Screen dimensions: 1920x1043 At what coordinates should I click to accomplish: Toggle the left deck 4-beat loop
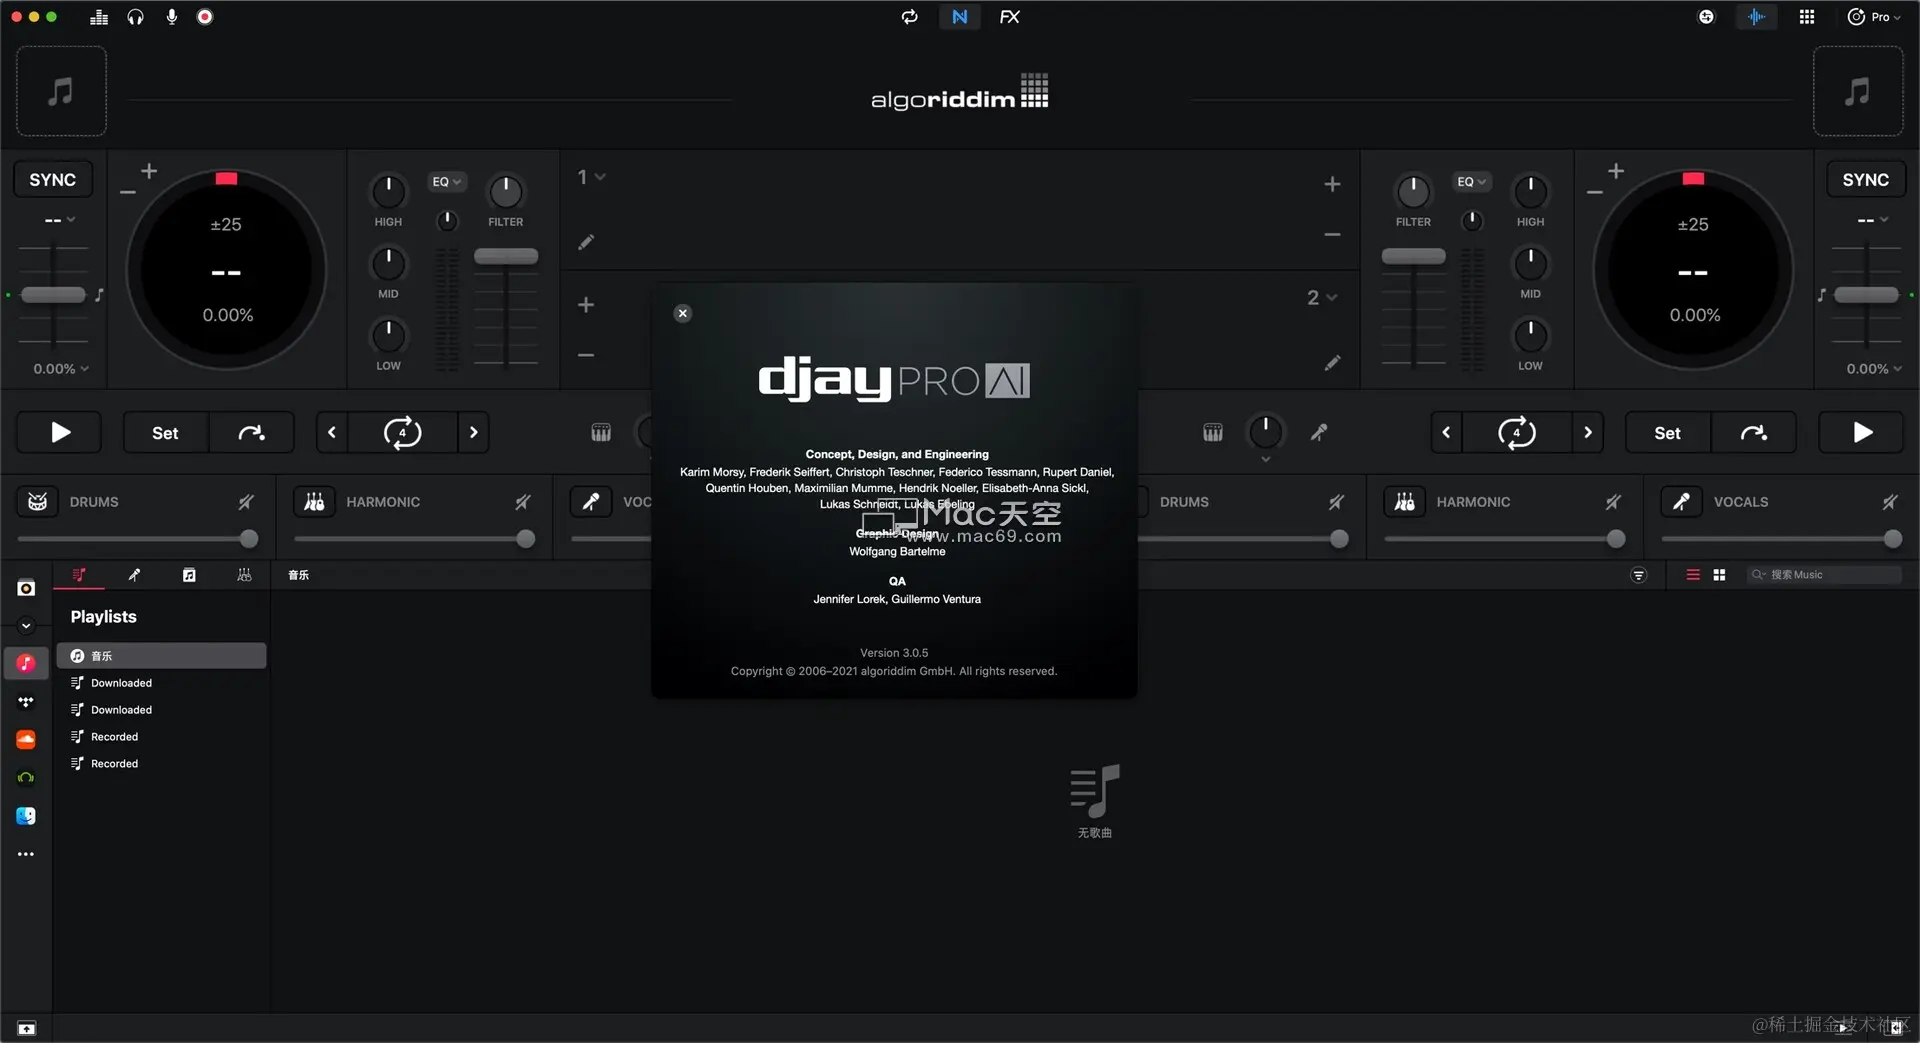pos(403,433)
